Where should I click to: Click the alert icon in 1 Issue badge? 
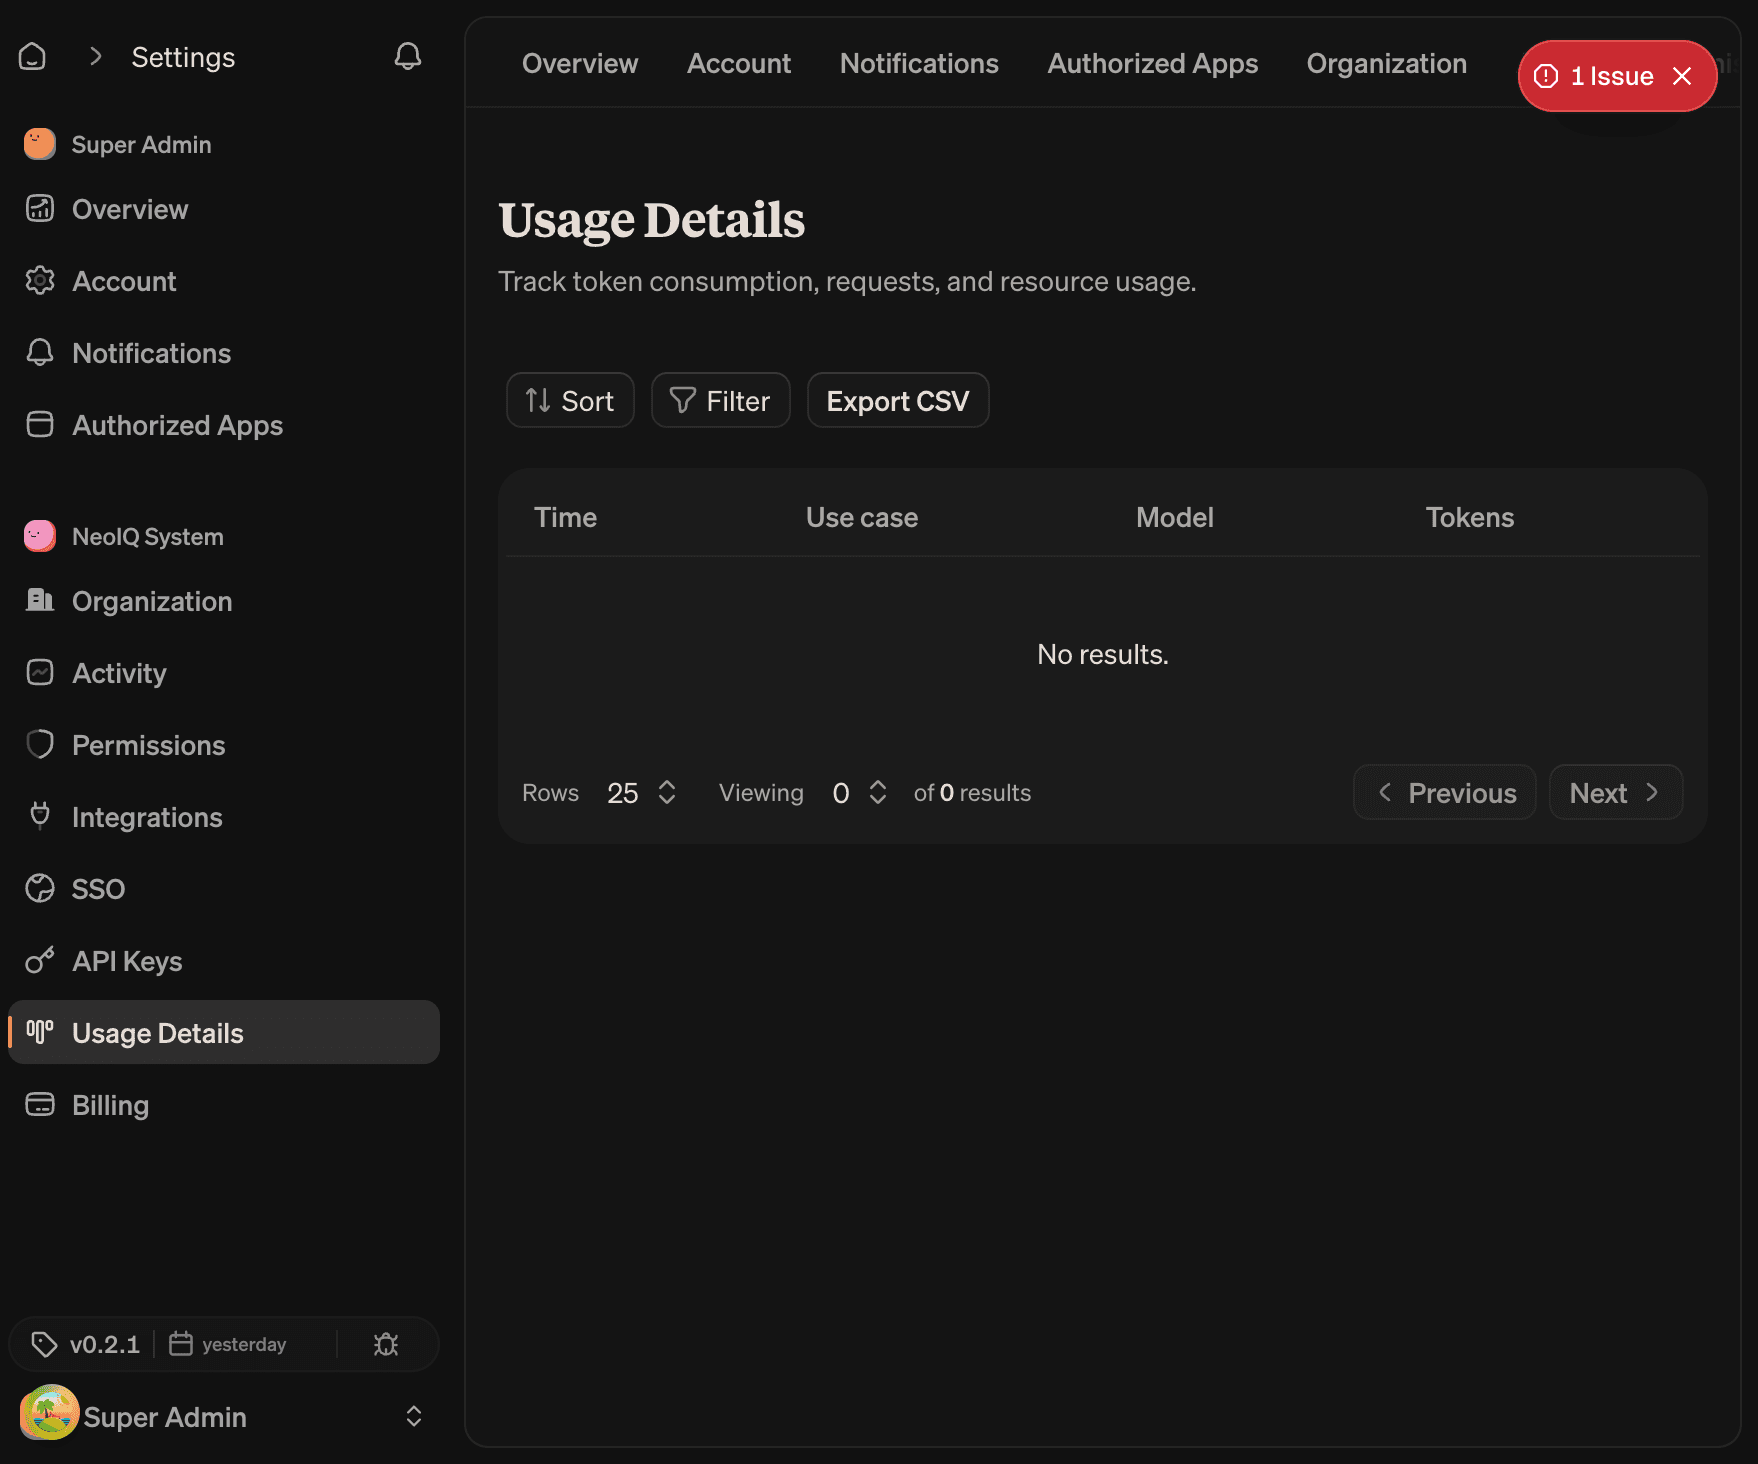(x=1546, y=76)
